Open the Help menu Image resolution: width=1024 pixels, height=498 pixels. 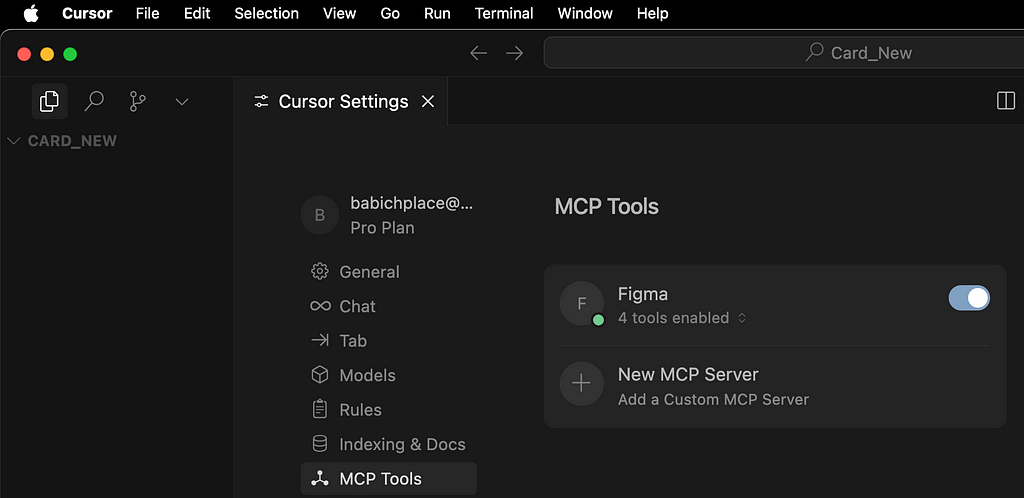[x=652, y=14]
